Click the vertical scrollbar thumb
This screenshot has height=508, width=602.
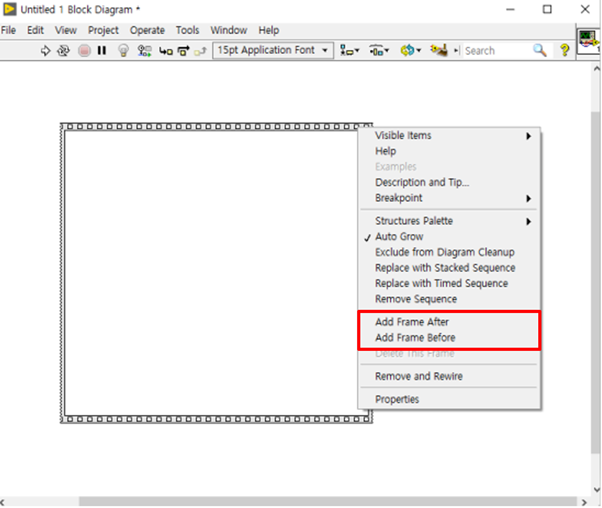(596, 283)
